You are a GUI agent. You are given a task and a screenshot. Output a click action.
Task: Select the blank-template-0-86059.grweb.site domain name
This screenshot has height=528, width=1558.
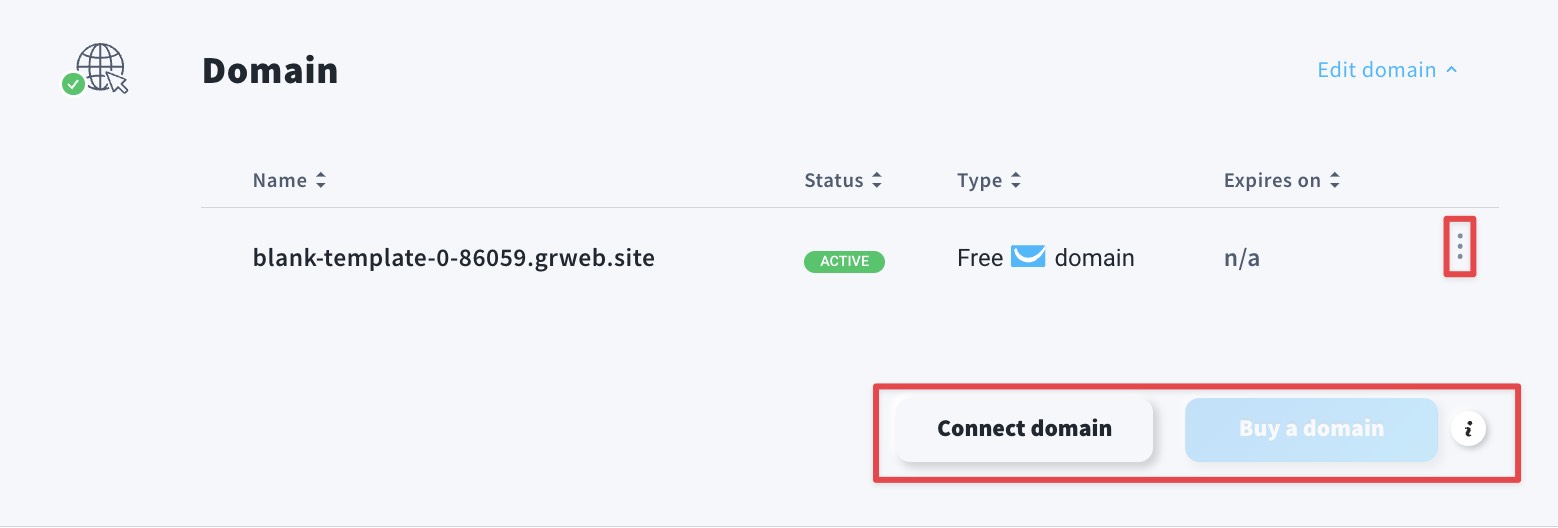click(454, 258)
